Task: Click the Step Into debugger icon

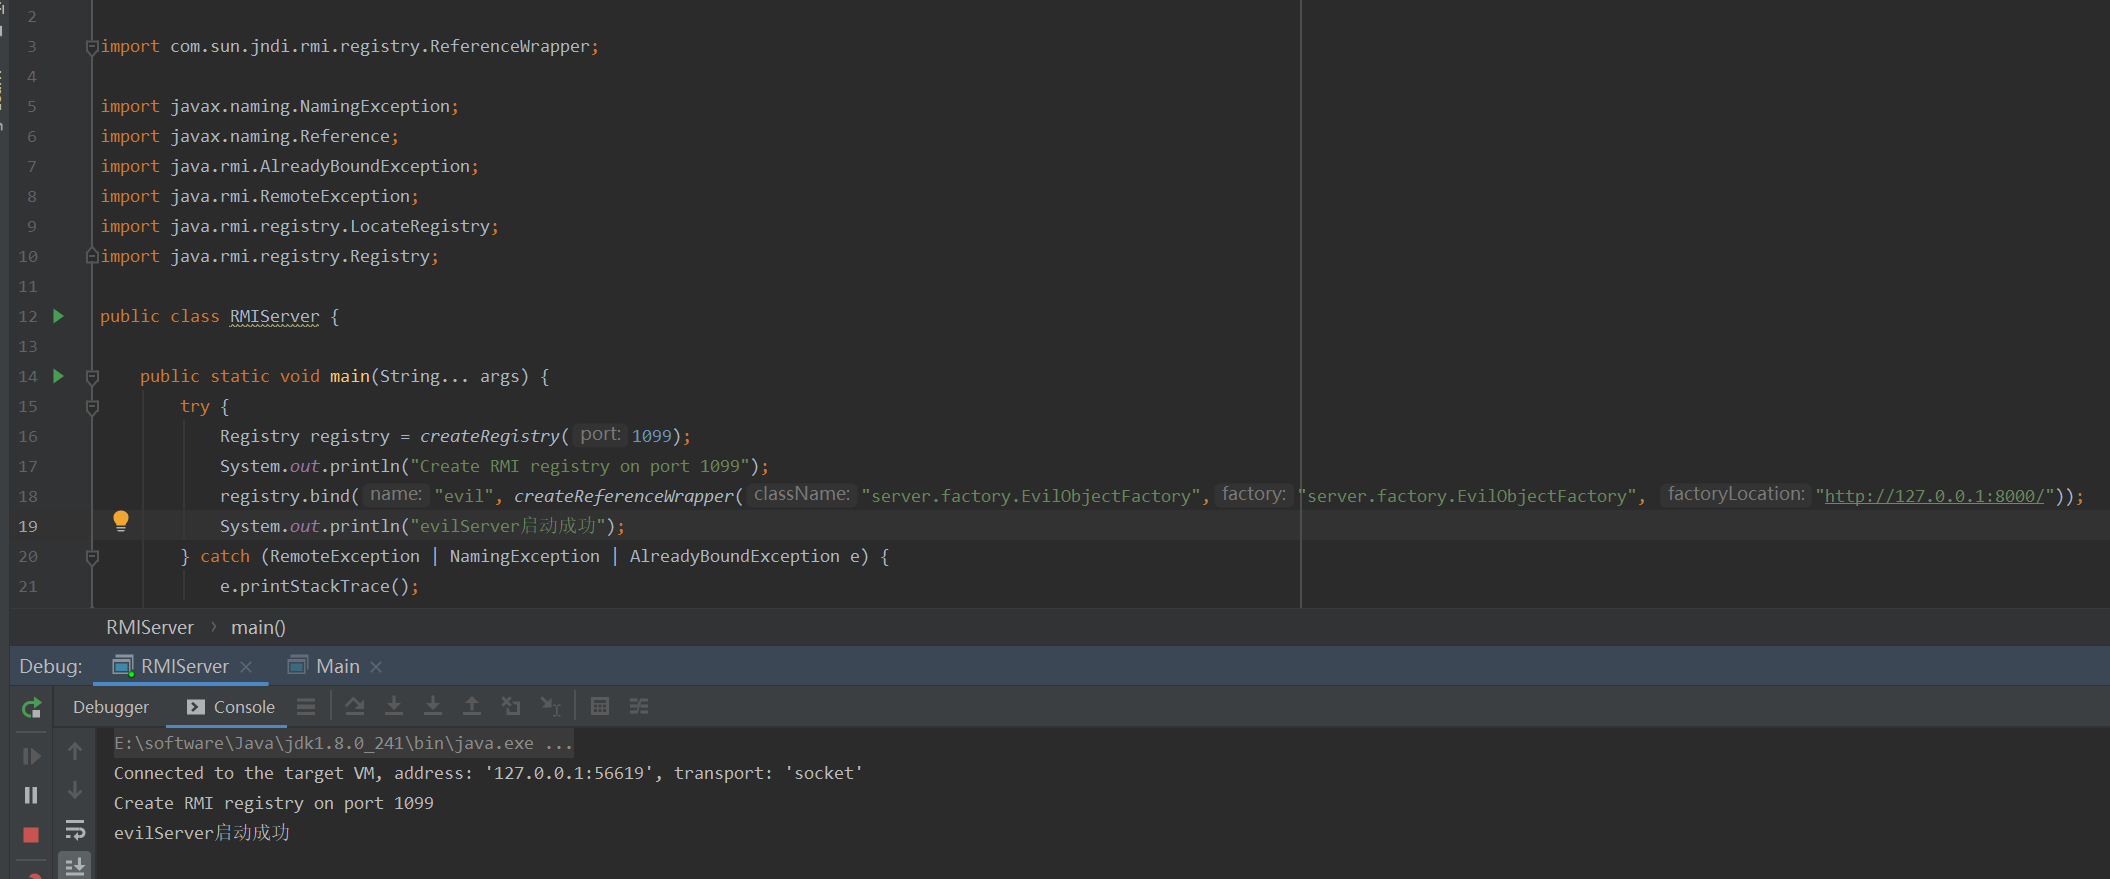Action: pos(394,707)
